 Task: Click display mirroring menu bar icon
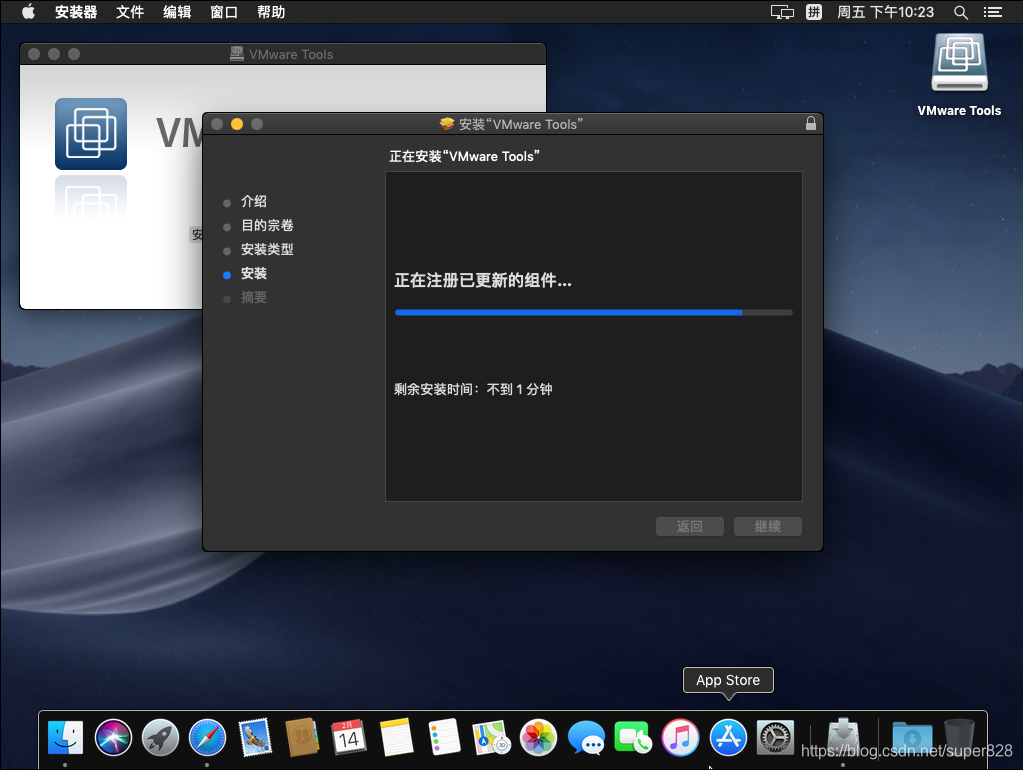tap(782, 12)
